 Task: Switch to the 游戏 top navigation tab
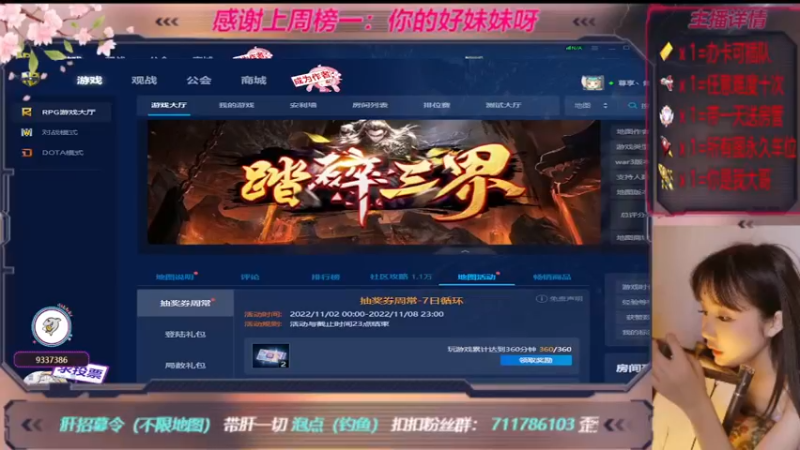coord(90,81)
